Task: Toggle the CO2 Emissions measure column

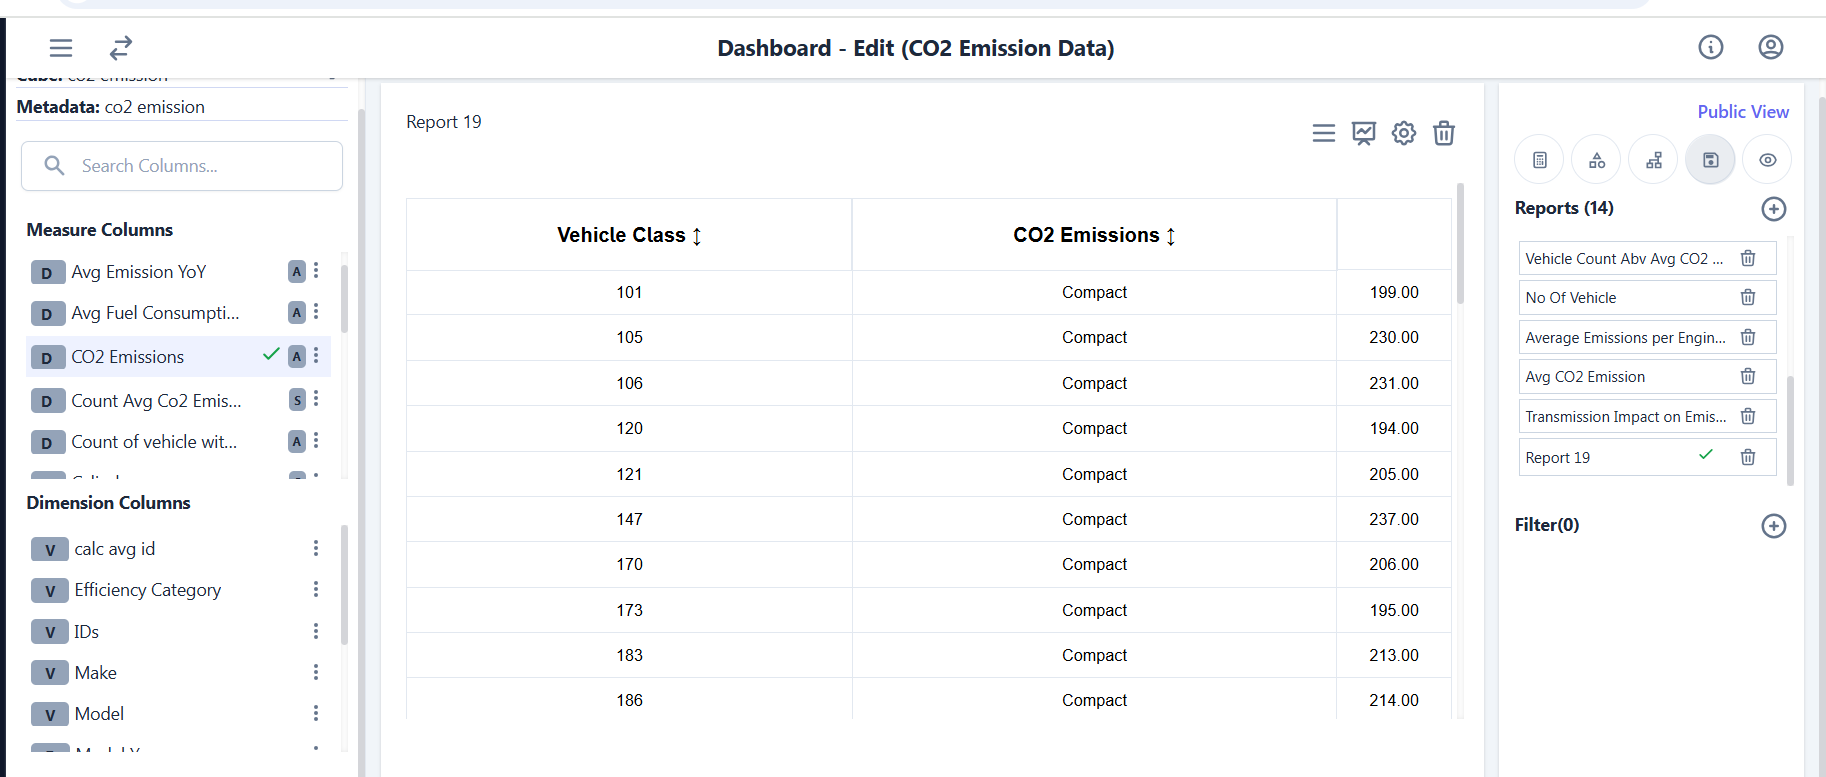Action: point(128,357)
